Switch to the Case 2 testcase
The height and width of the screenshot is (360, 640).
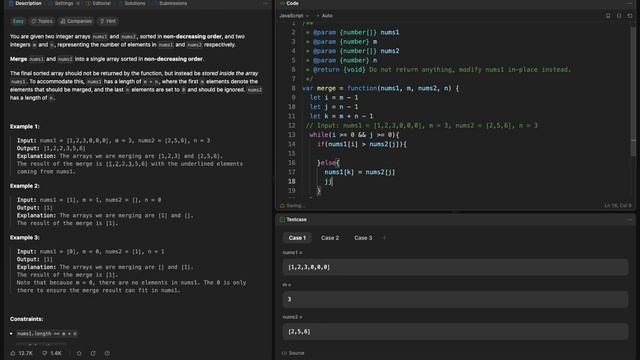tap(330, 238)
